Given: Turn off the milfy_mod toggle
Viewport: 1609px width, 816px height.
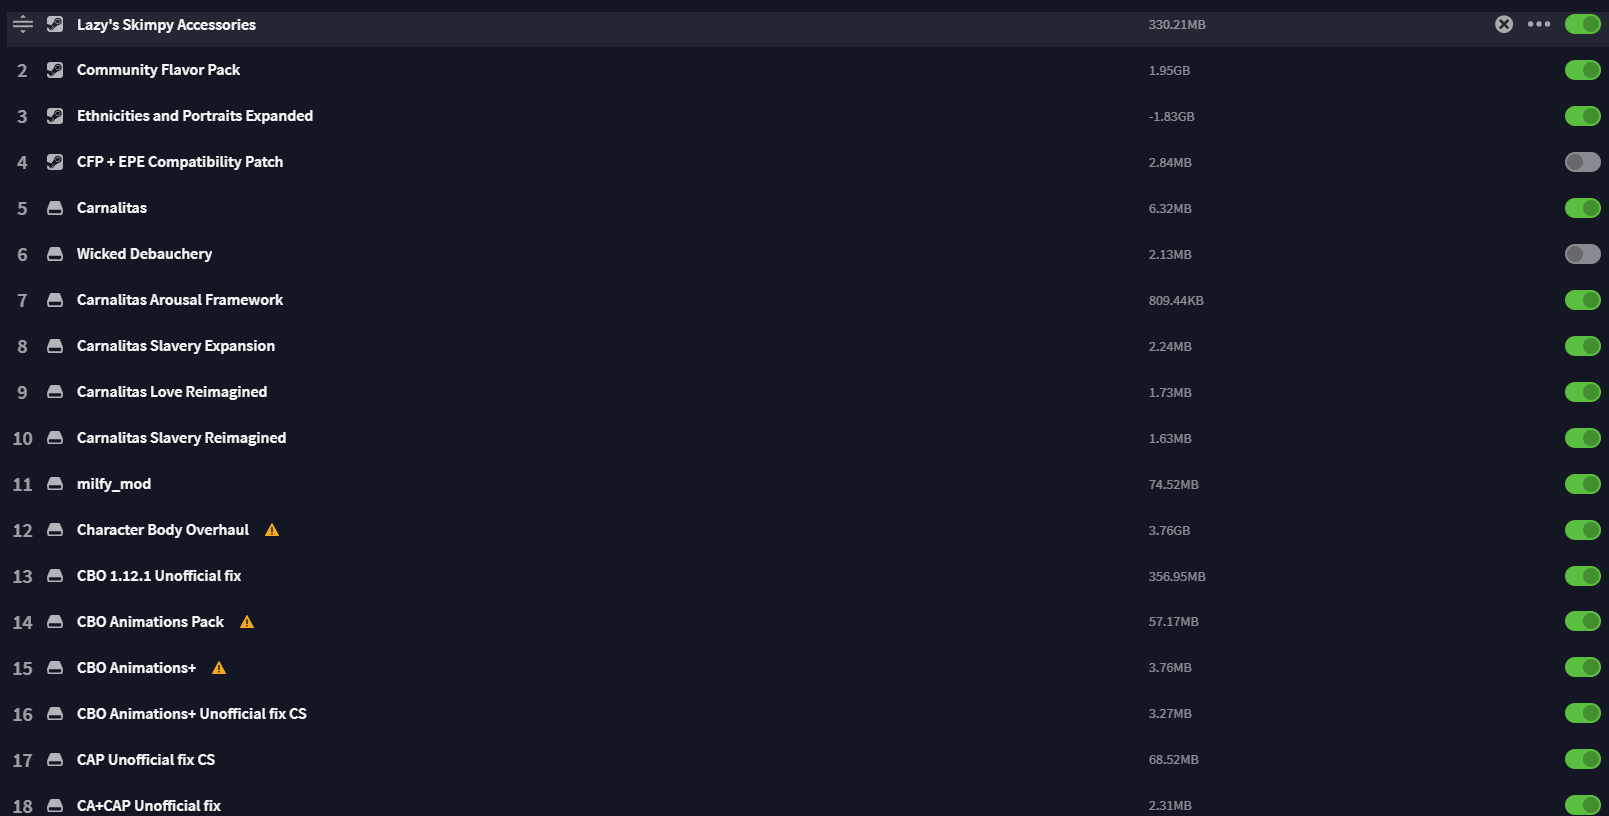Looking at the screenshot, I should [x=1583, y=484].
